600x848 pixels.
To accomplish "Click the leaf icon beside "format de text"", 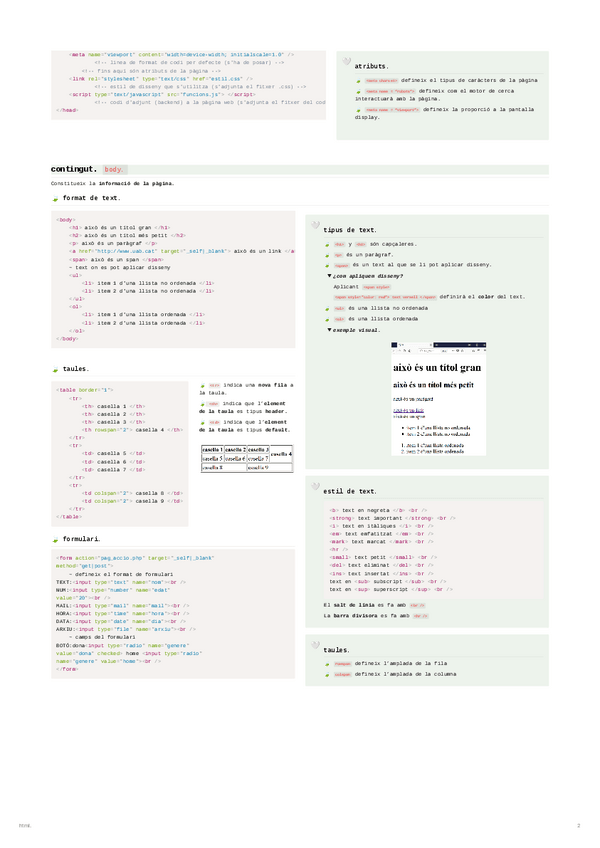I will 55,199.
